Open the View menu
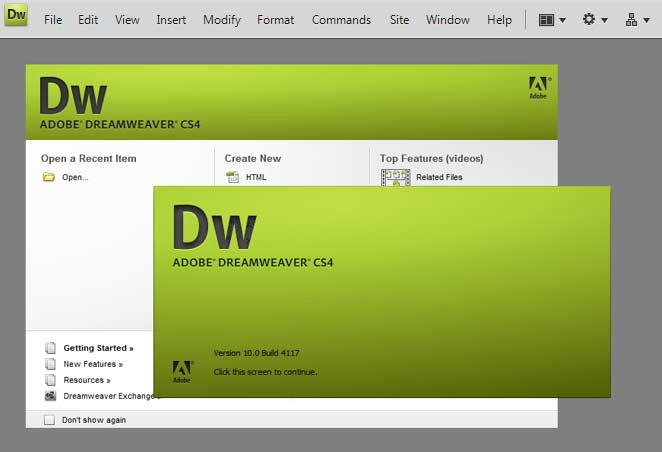 point(127,20)
